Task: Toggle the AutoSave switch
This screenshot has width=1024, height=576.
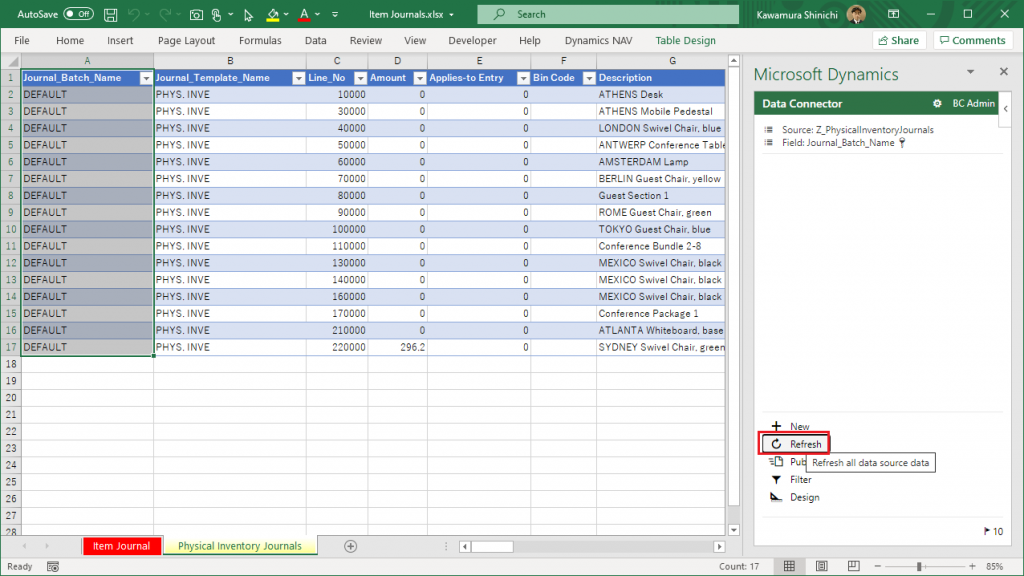Action: 78,14
